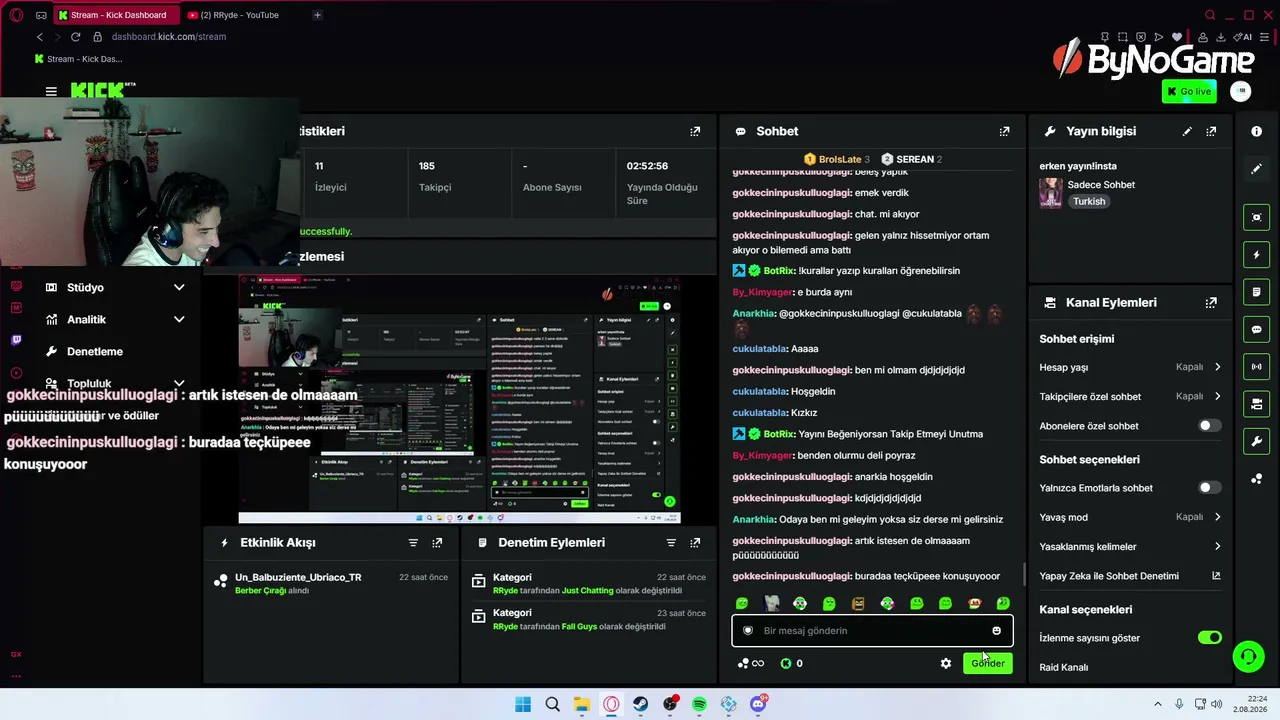Toggle the stream preview widget in sidebar
This screenshot has width=1280, height=720.
1257,217
